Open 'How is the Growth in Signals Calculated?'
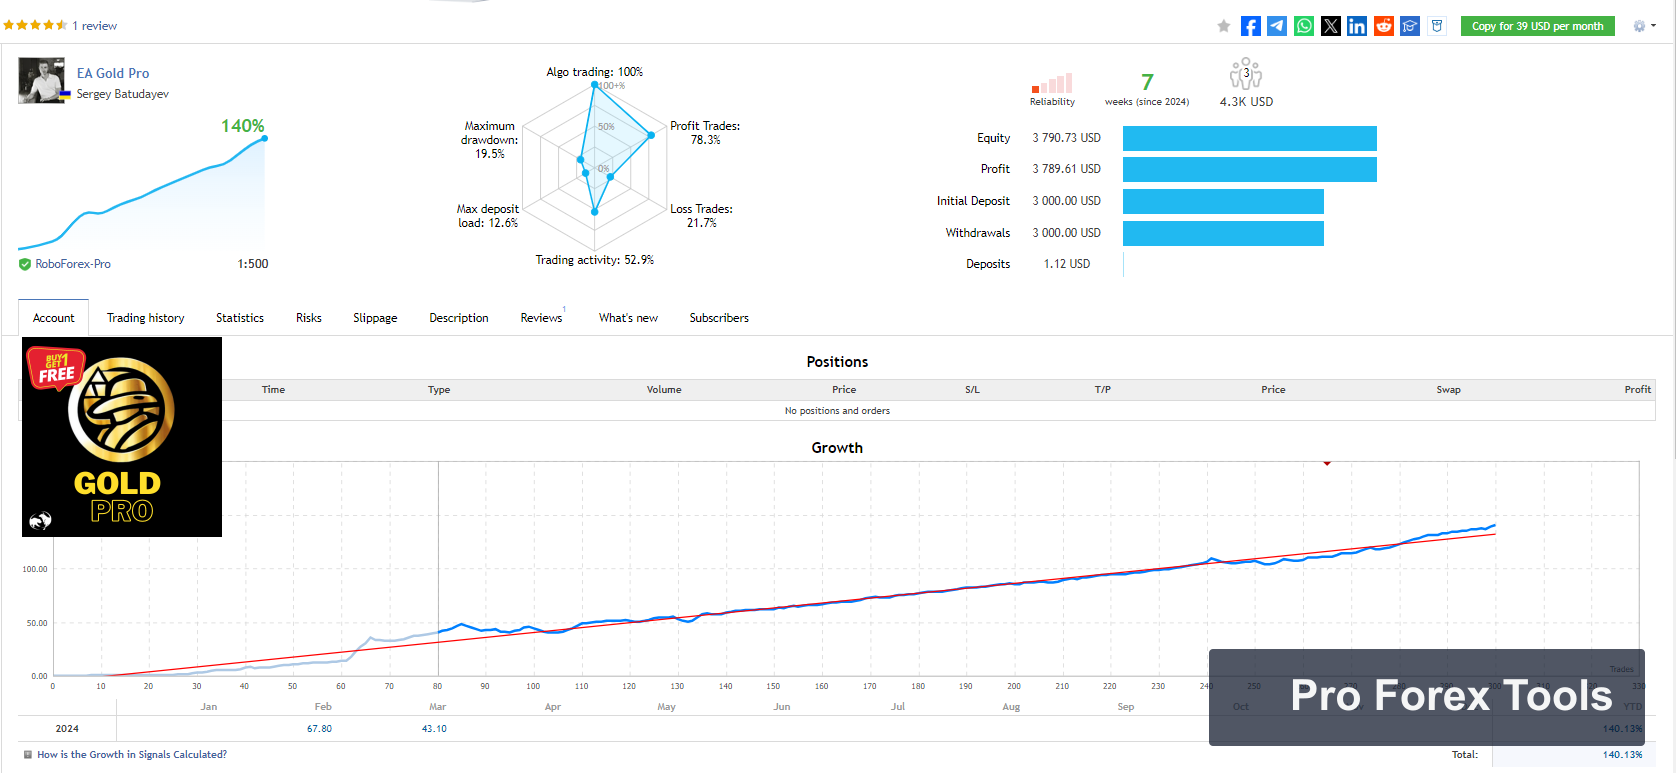Screen dimensions: 1676x773 click(132, 755)
